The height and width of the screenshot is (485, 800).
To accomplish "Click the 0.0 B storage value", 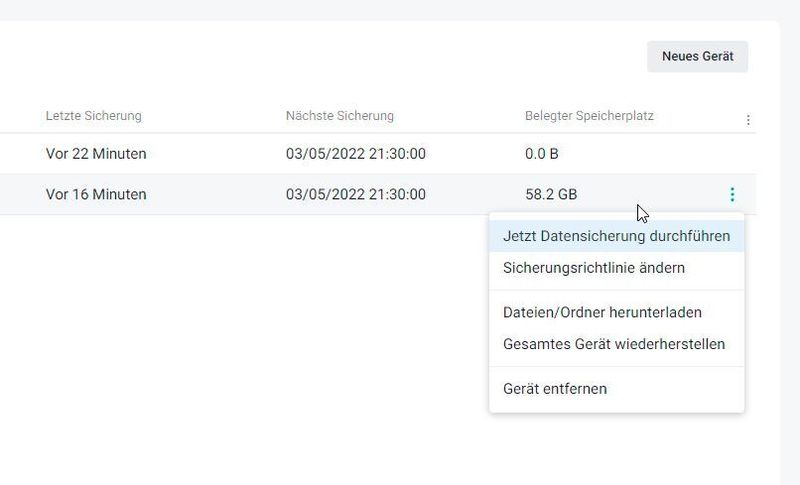I will (x=544, y=154).
